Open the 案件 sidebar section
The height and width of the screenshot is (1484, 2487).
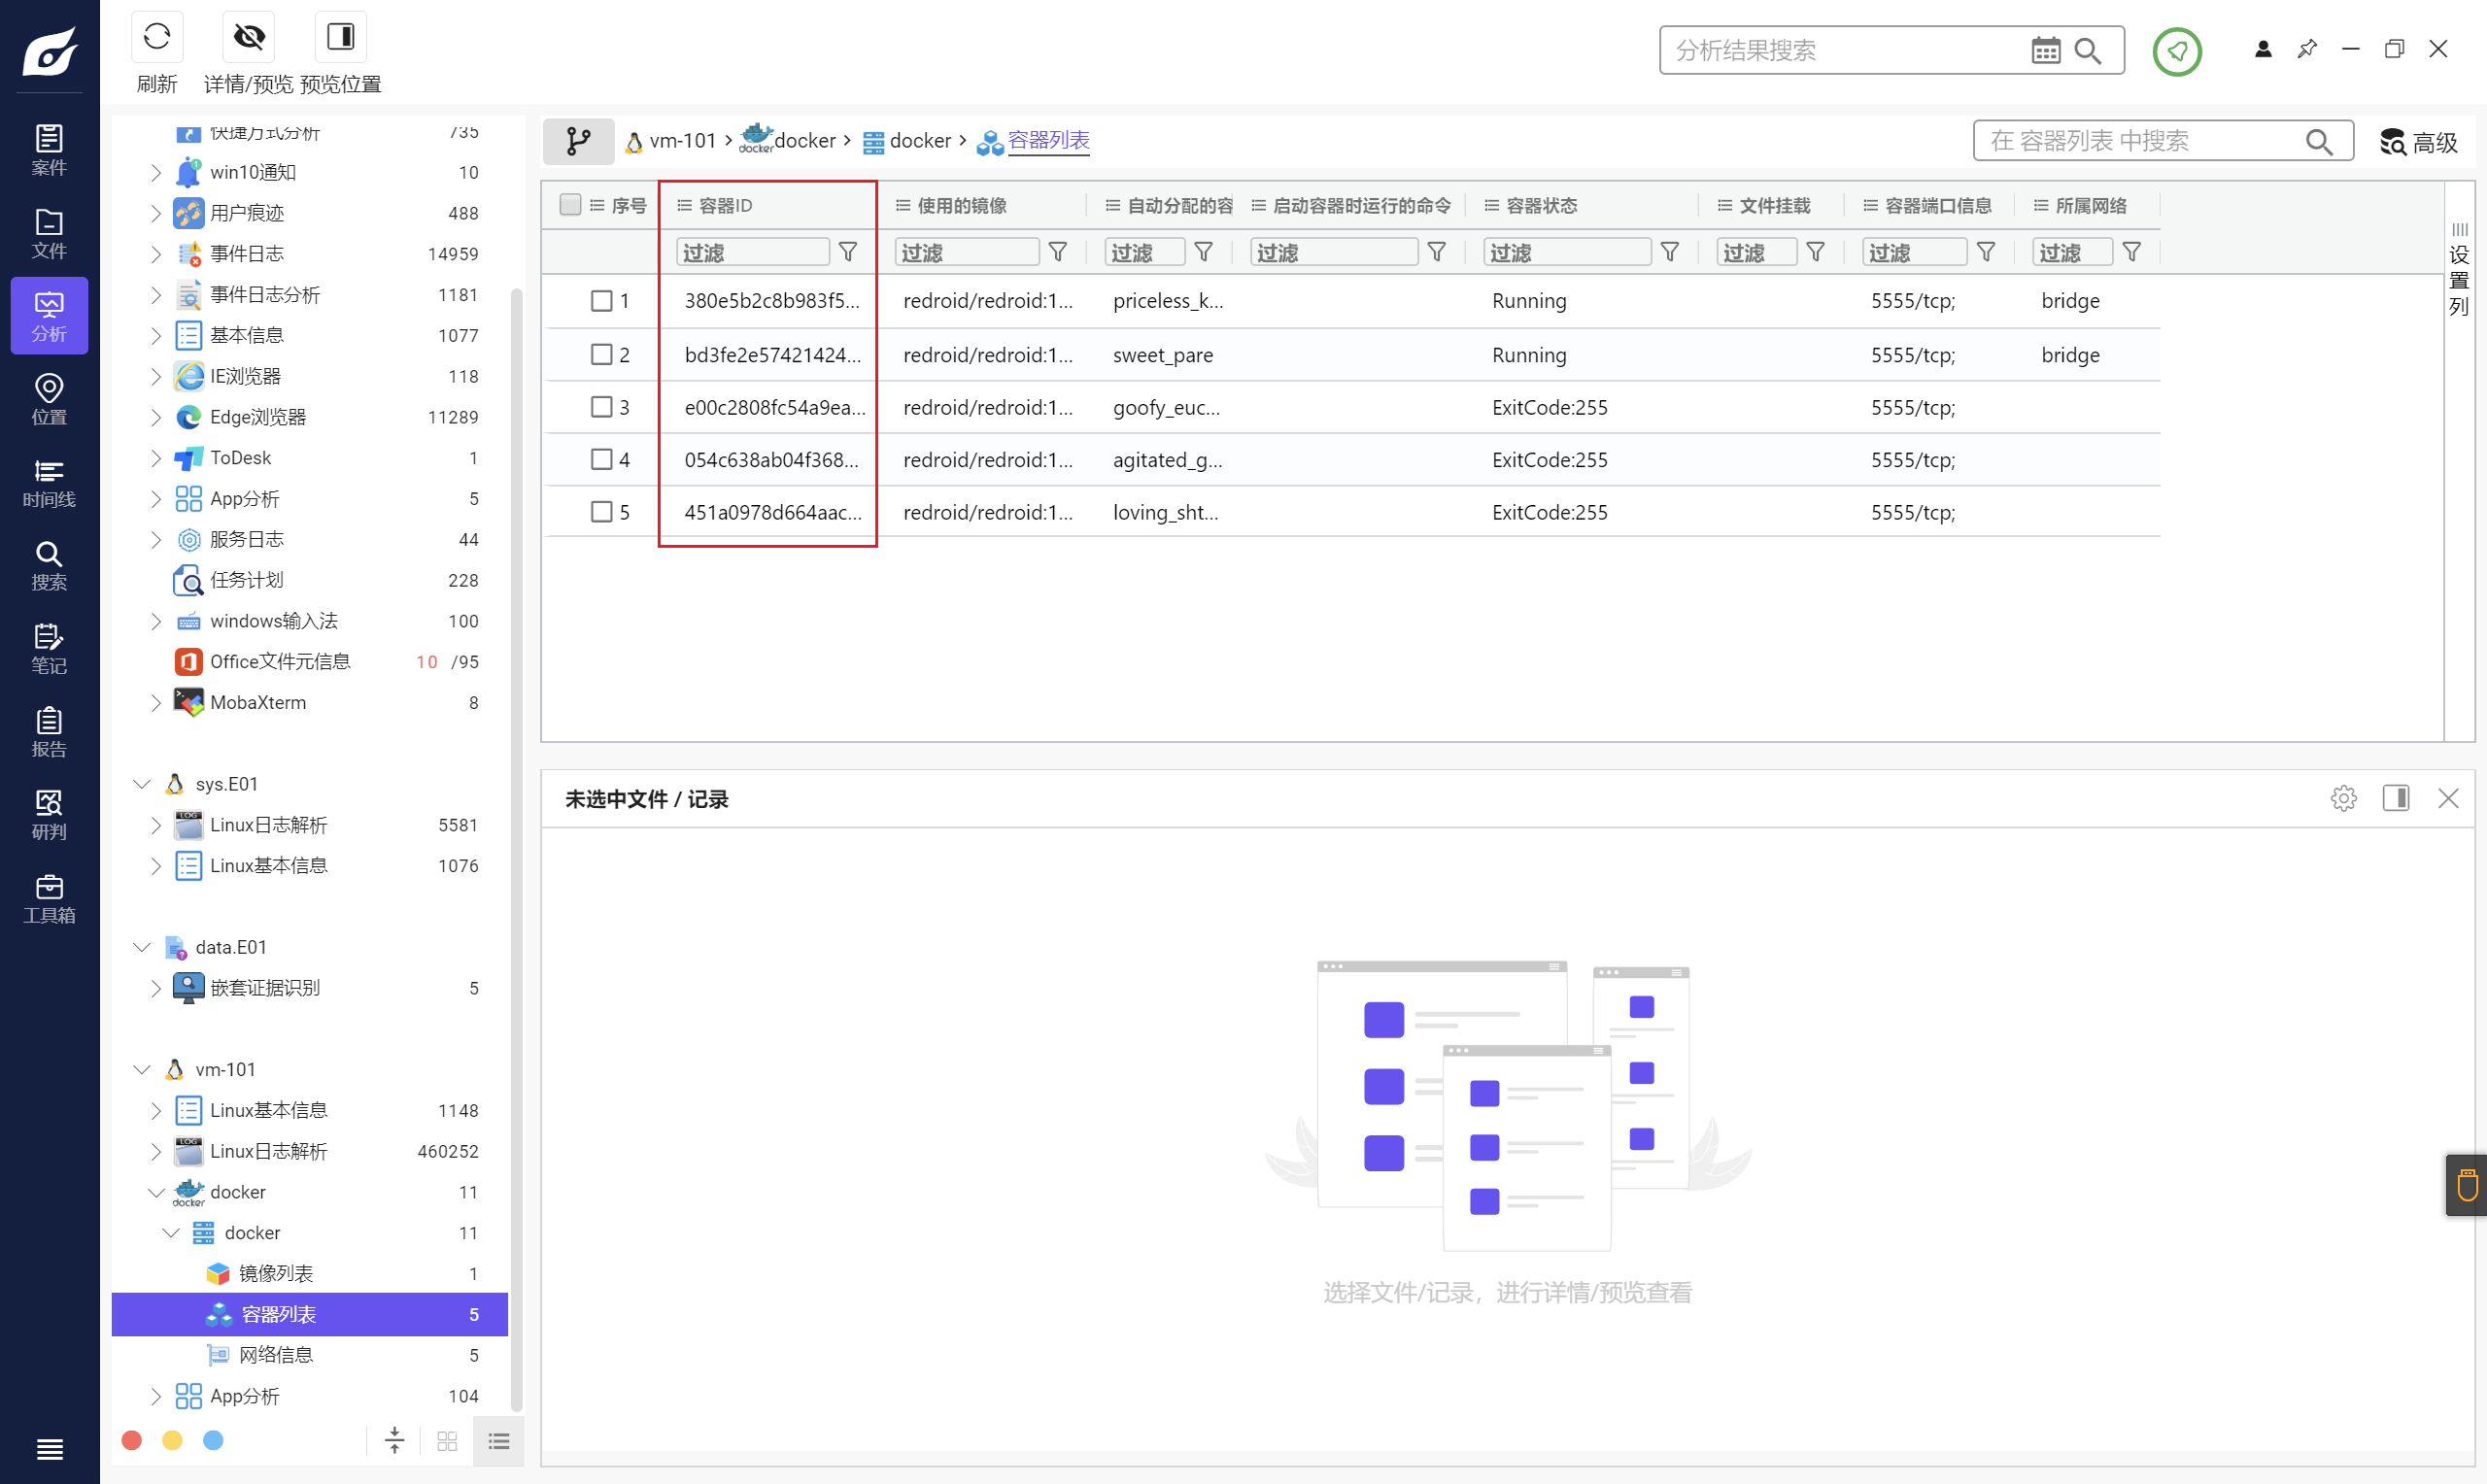click(x=49, y=150)
